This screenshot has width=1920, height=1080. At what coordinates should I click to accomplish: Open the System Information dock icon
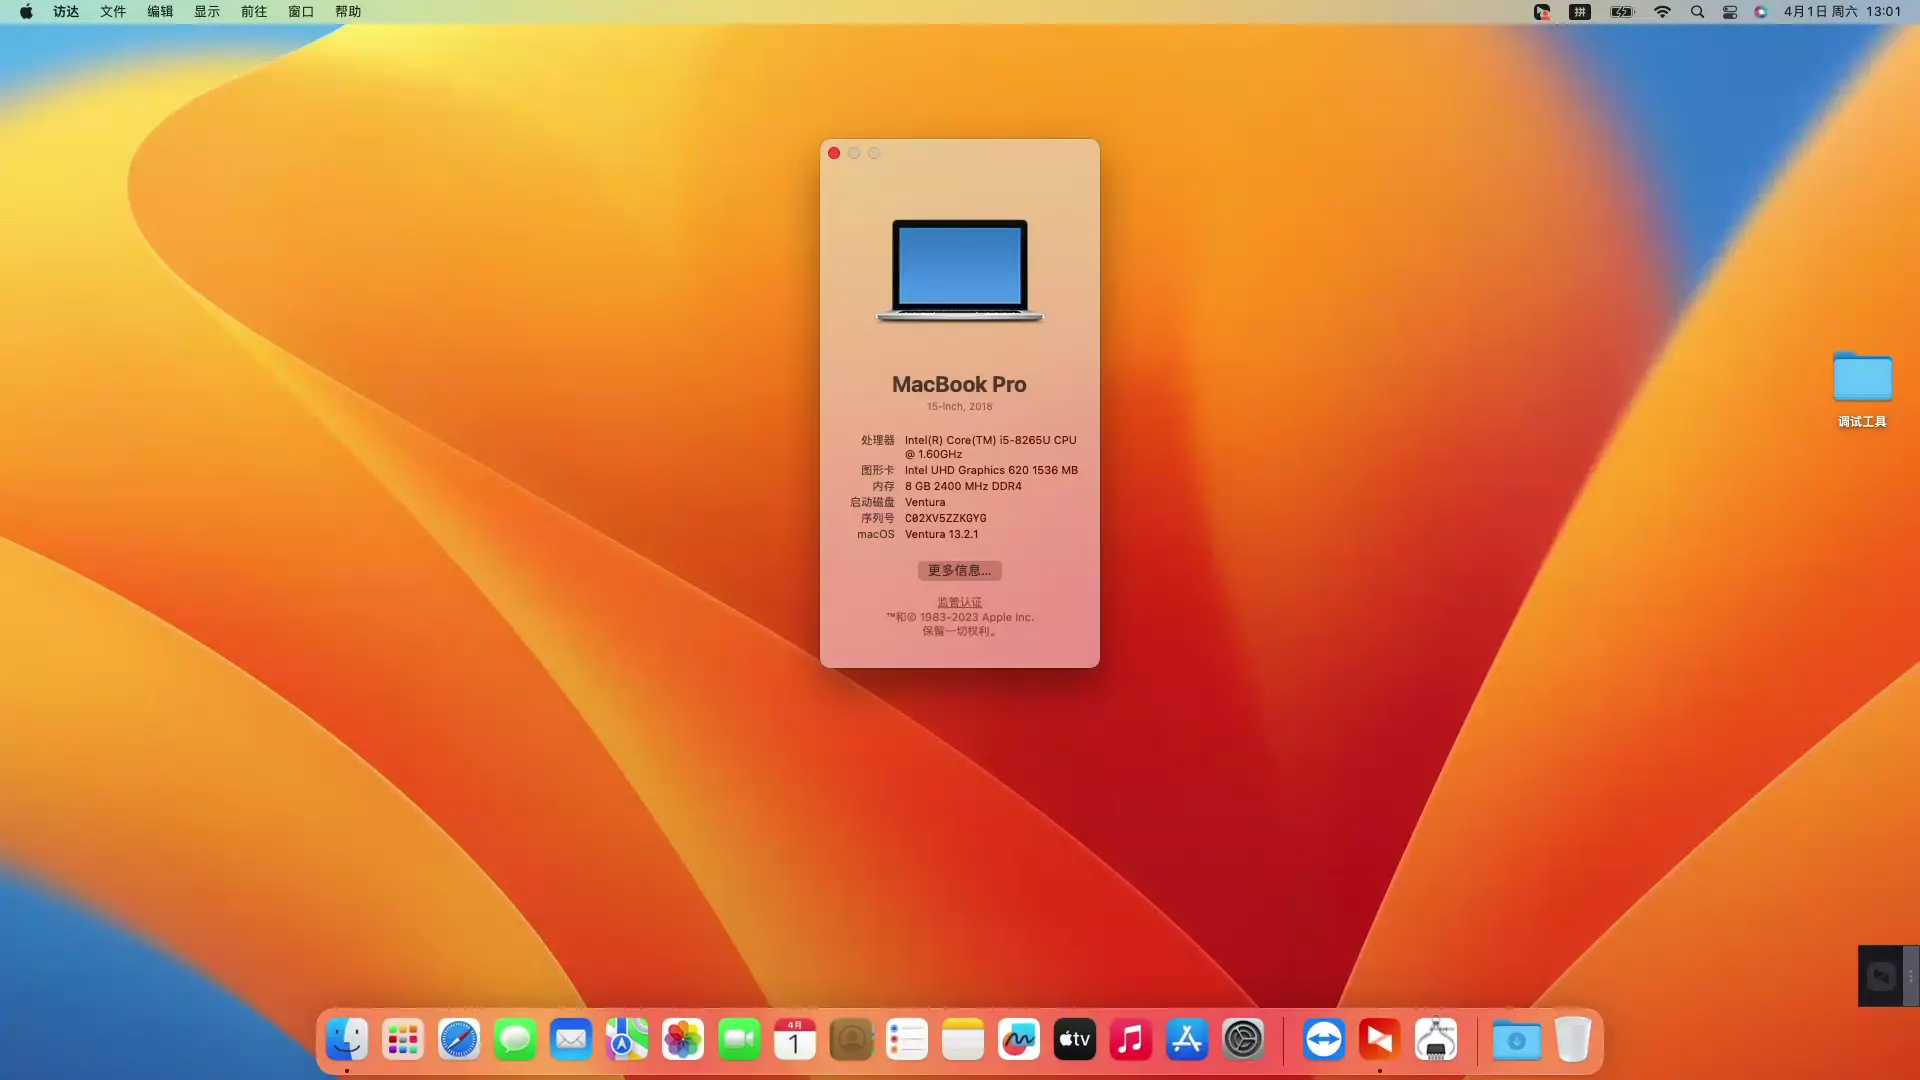click(1436, 1040)
